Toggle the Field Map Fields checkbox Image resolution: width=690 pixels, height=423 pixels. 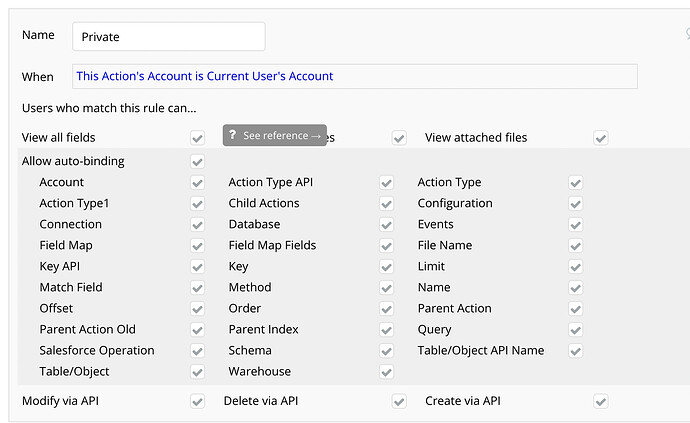point(386,246)
